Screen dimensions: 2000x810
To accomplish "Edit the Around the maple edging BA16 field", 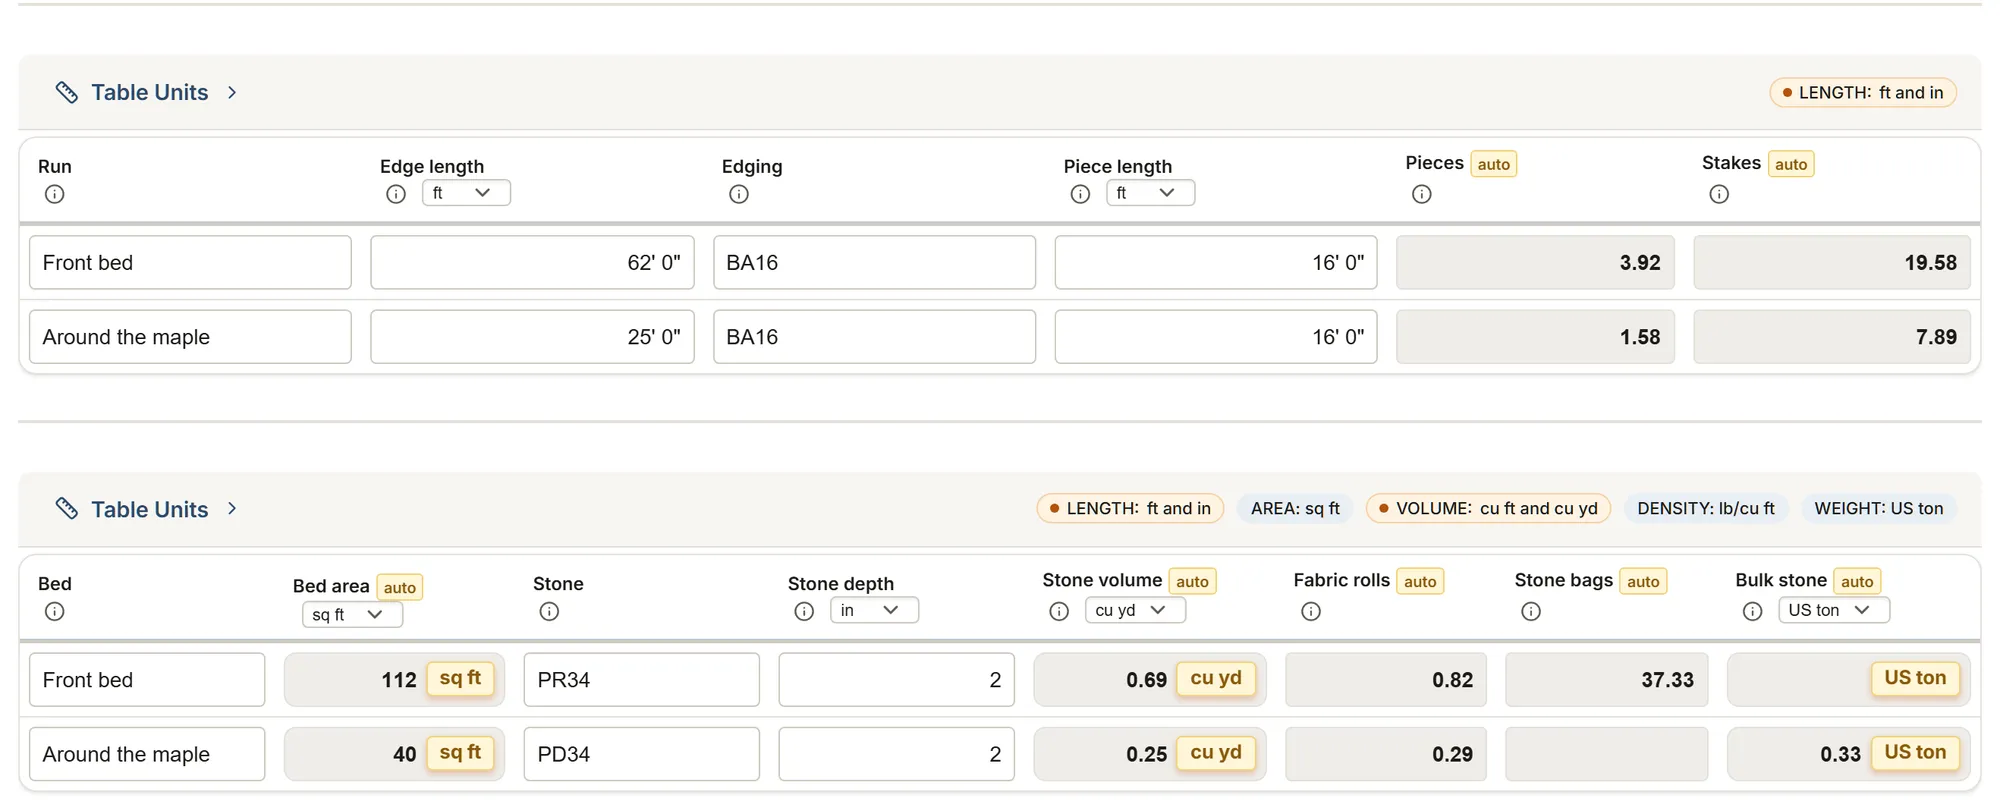I will (874, 337).
